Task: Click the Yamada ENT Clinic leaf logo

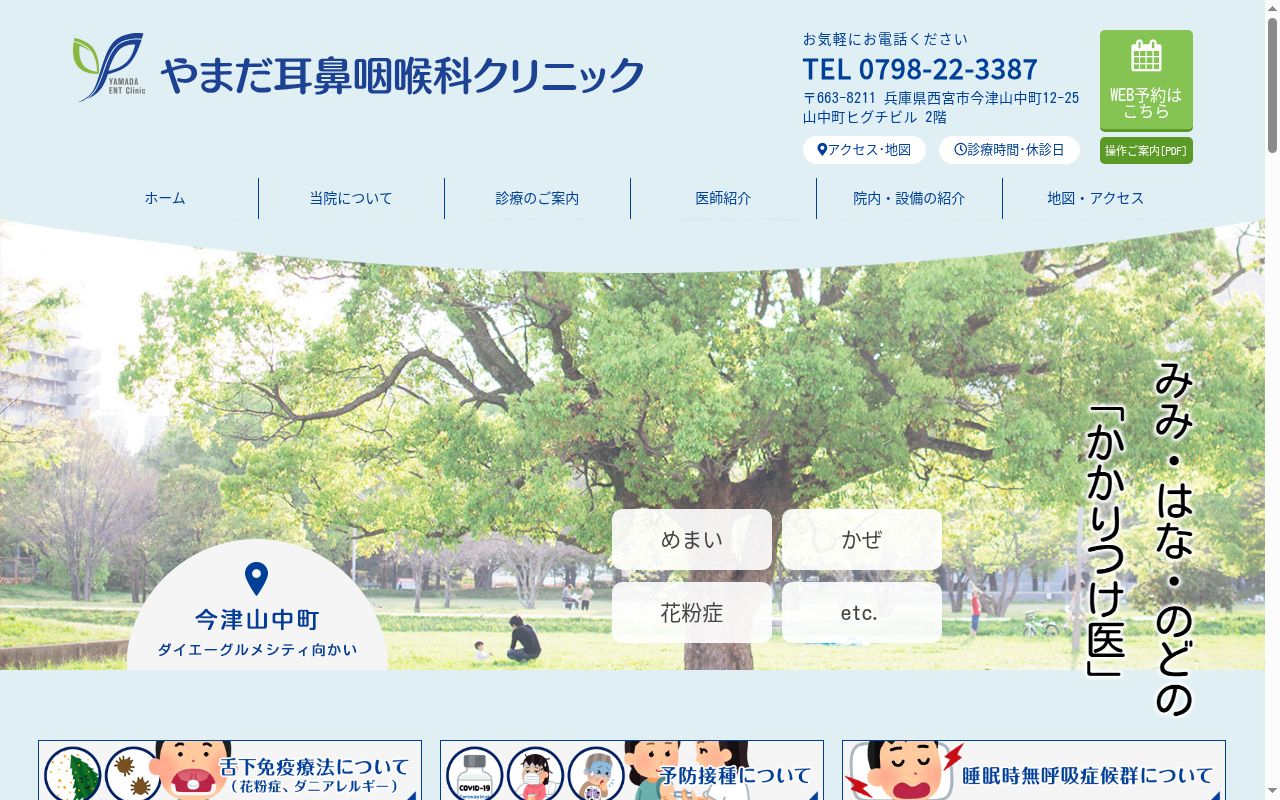Action: (110, 67)
